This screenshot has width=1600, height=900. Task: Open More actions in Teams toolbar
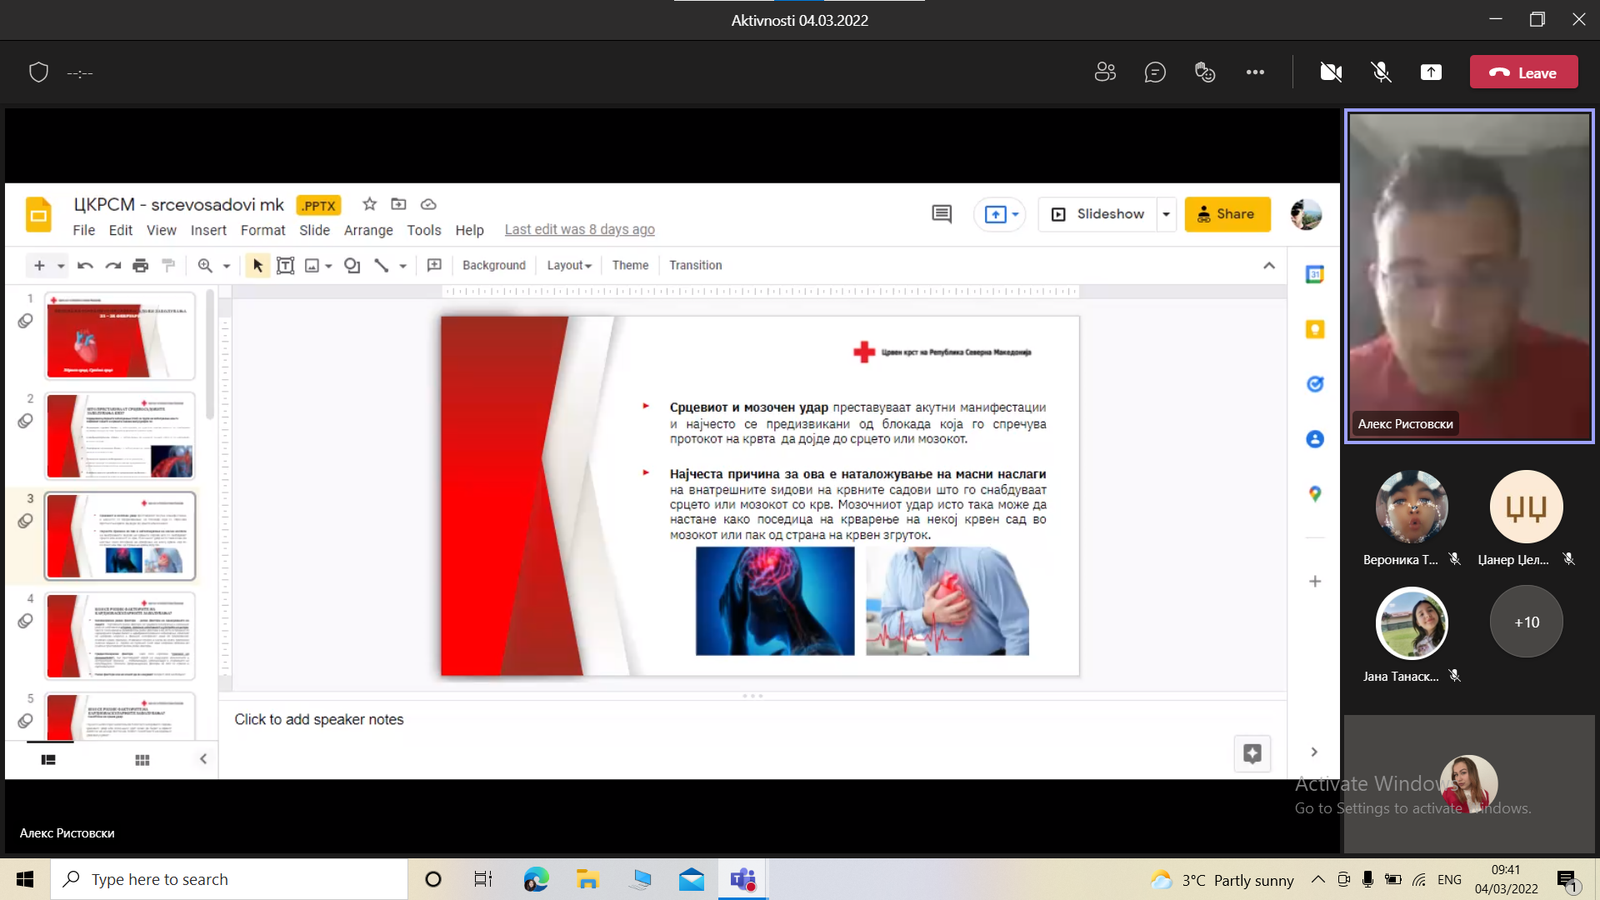pos(1255,72)
